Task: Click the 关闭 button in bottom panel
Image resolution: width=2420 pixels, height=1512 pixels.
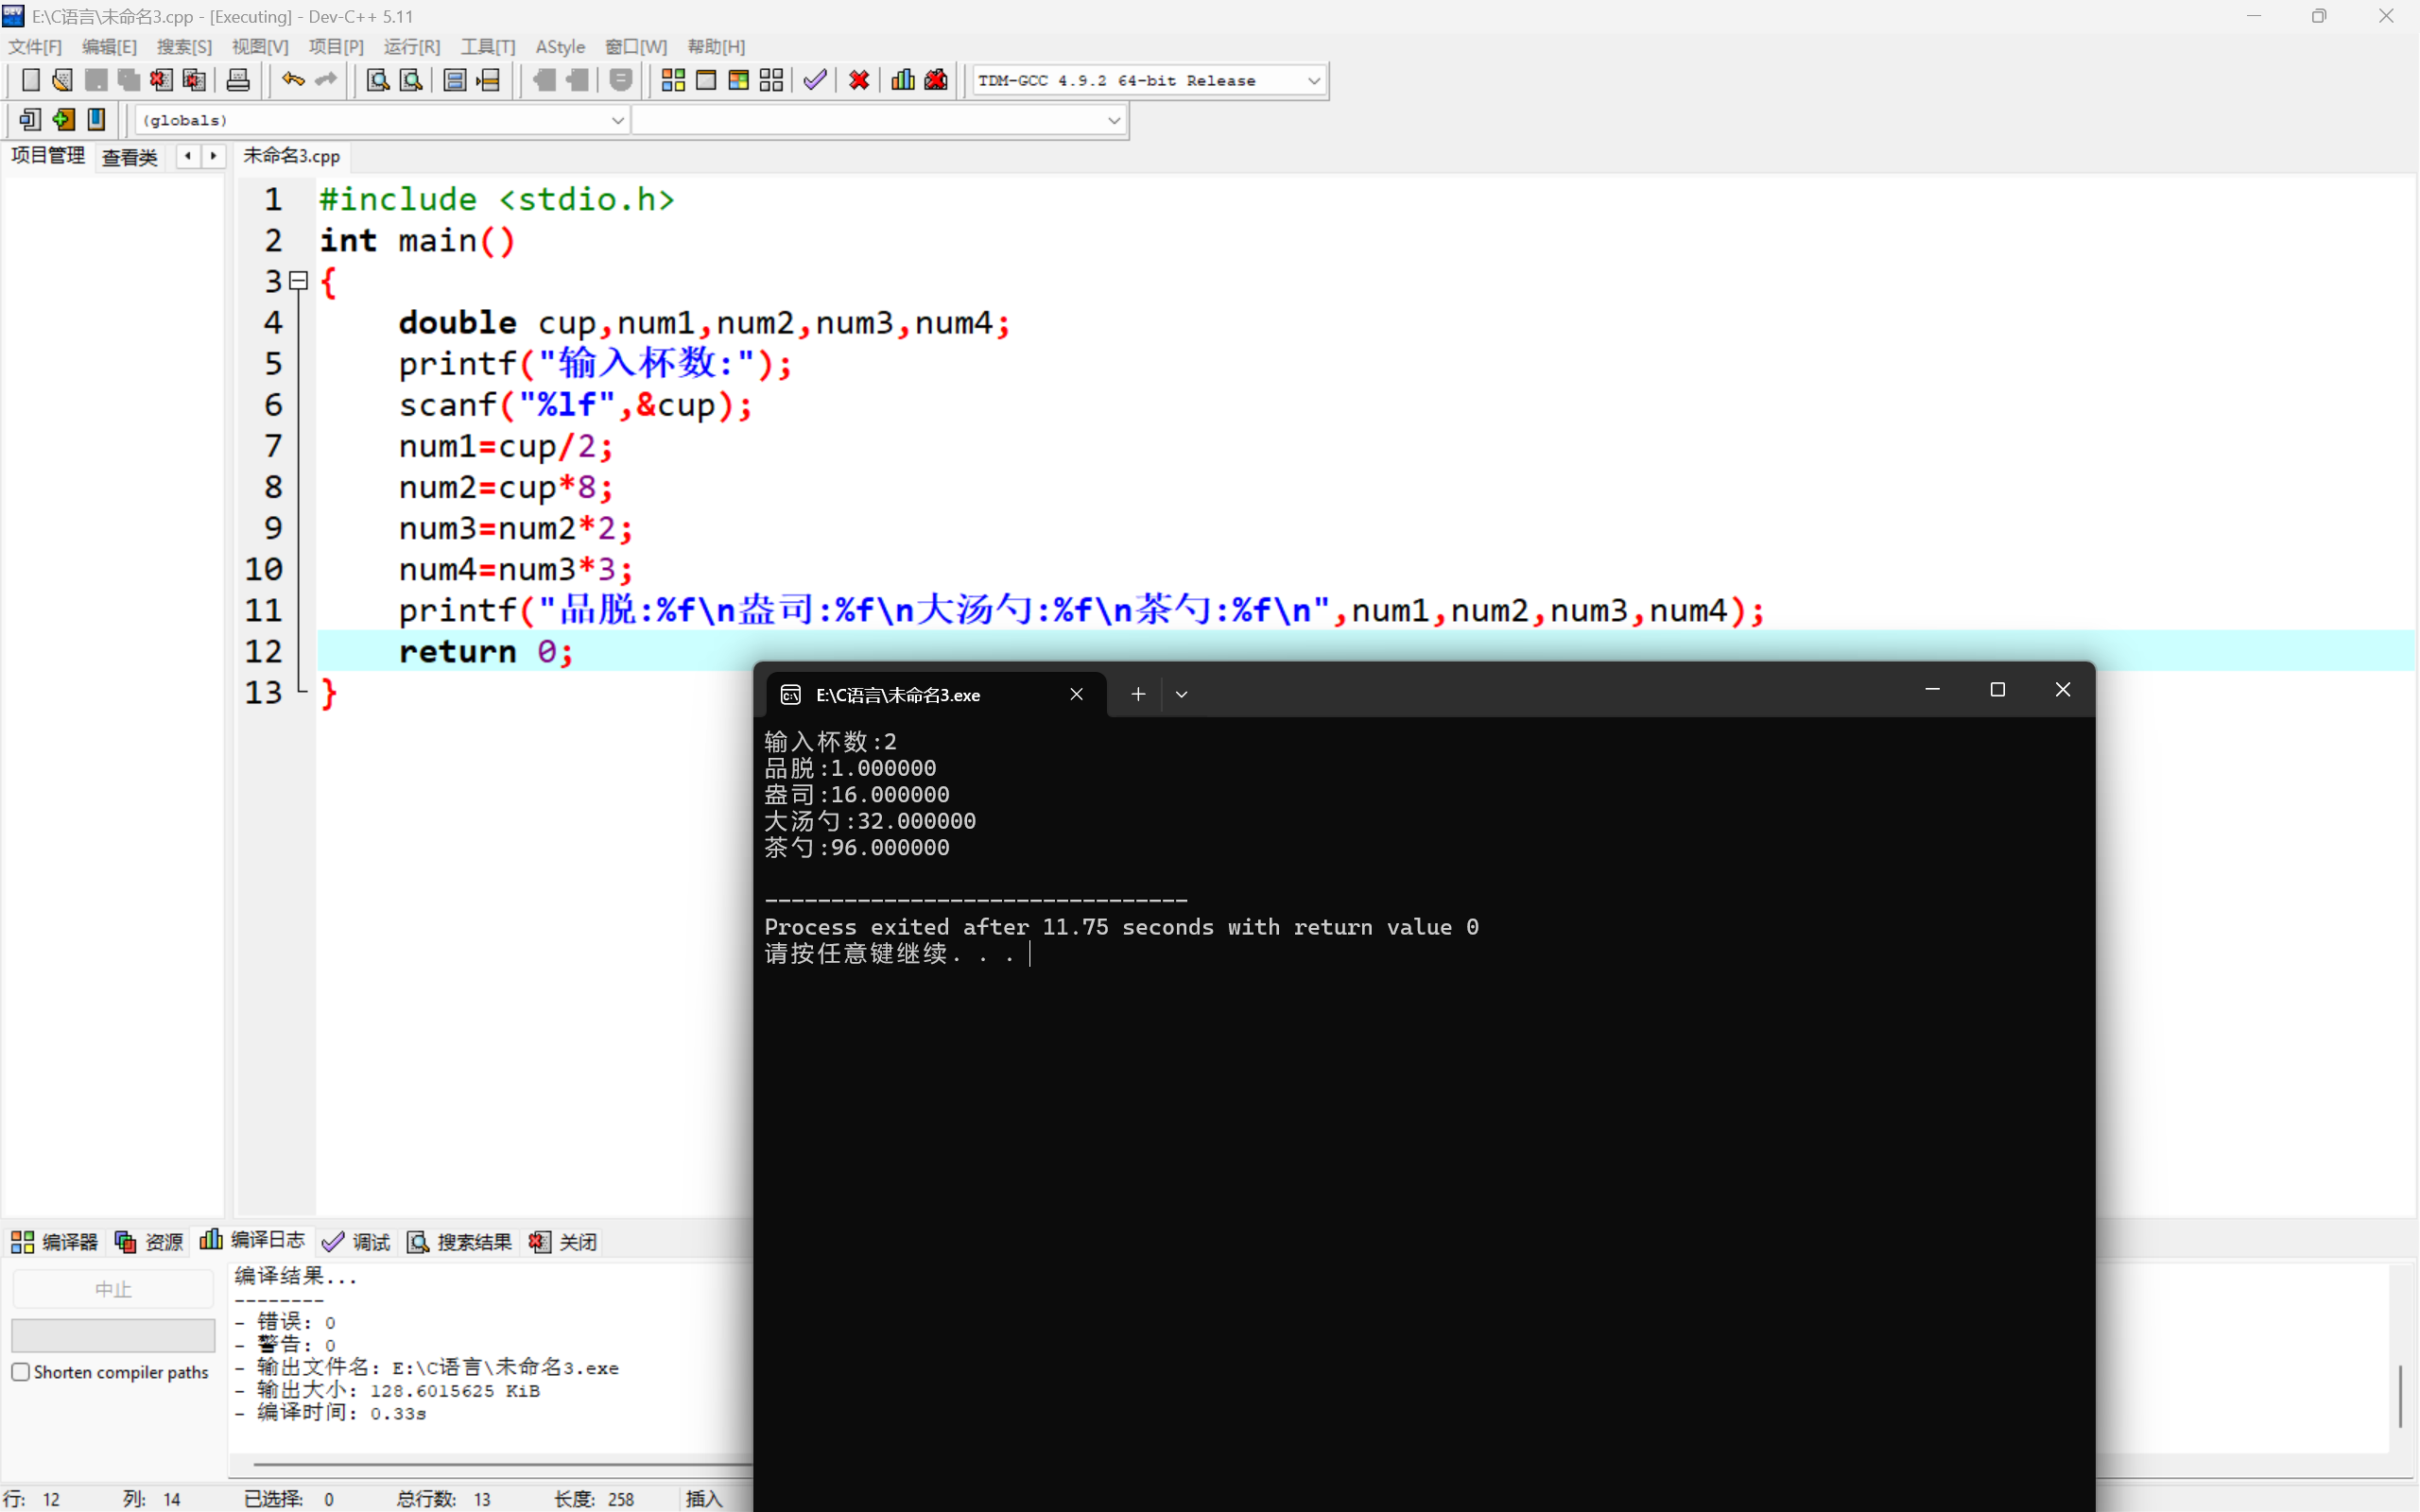Action: tap(564, 1242)
